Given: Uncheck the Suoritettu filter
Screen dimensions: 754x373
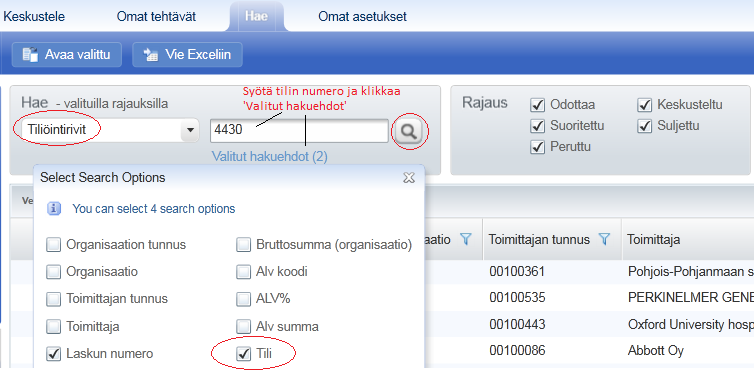Looking at the screenshot, I should tap(537, 126).
